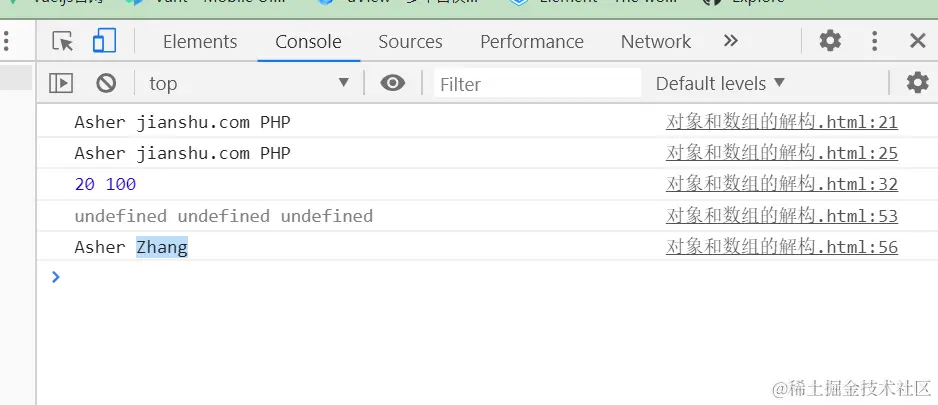The height and width of the screenshot is (405, 938).
Task: Show more tabs chevron
Action: [x=731, y=41]
